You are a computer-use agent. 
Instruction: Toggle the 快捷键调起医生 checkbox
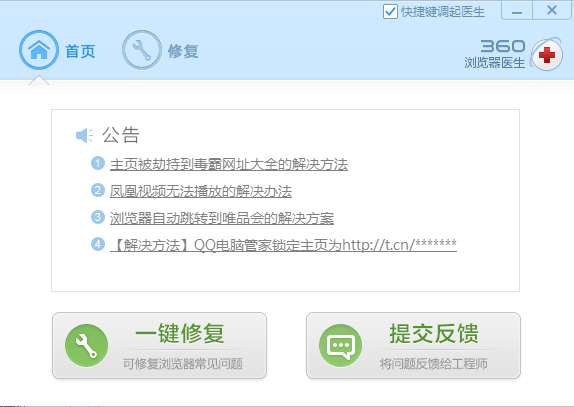point(390,11)
